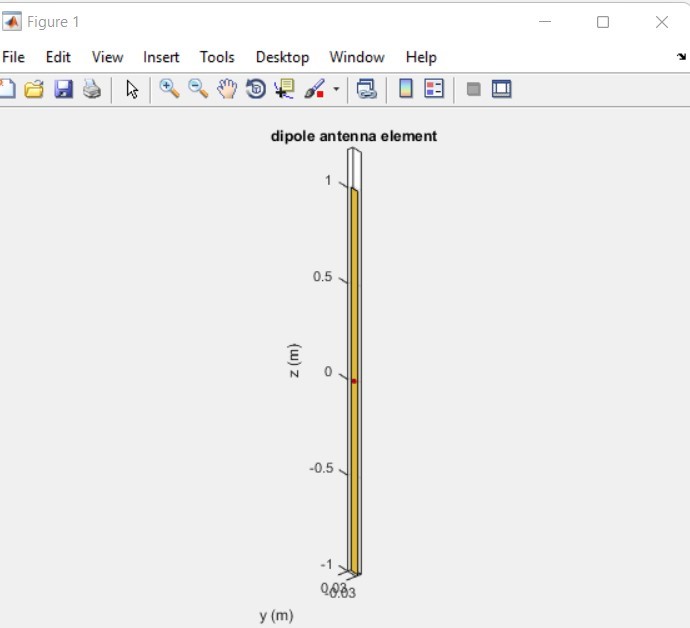Select the Brush data tool
690x628 pixels.
tap(314, 89)
